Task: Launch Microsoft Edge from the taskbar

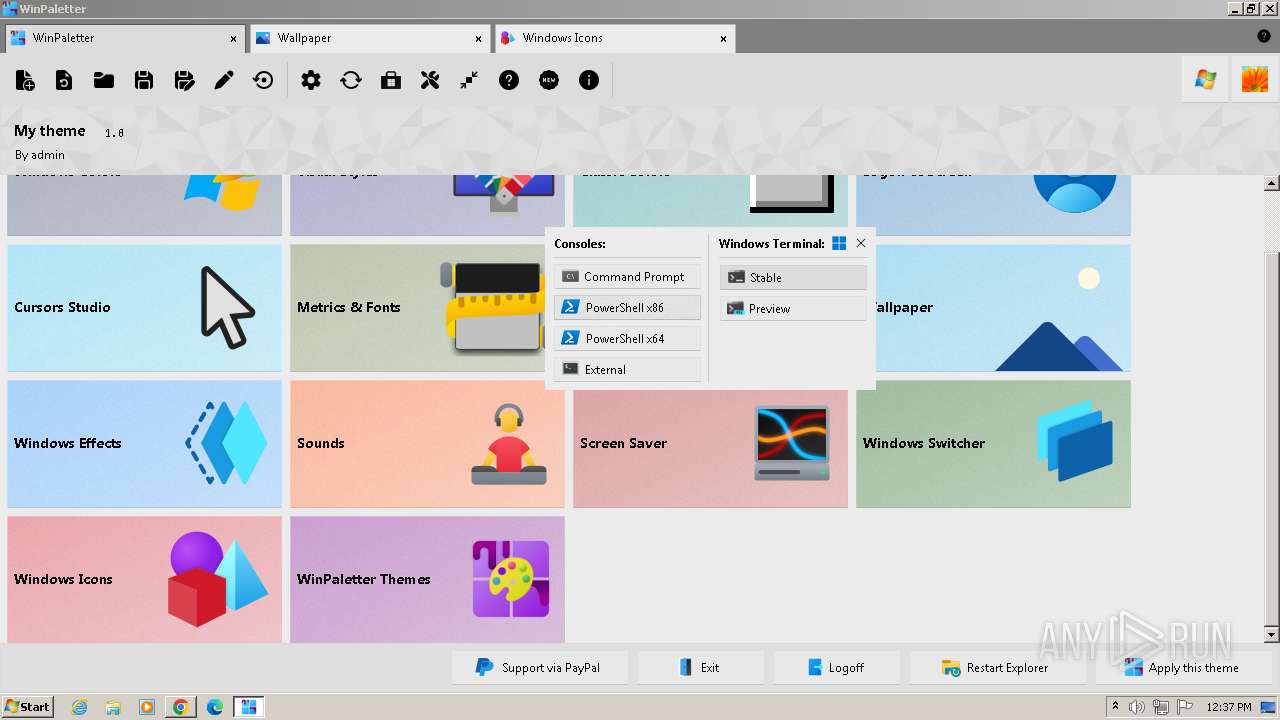Action: (x=215, y=707)
